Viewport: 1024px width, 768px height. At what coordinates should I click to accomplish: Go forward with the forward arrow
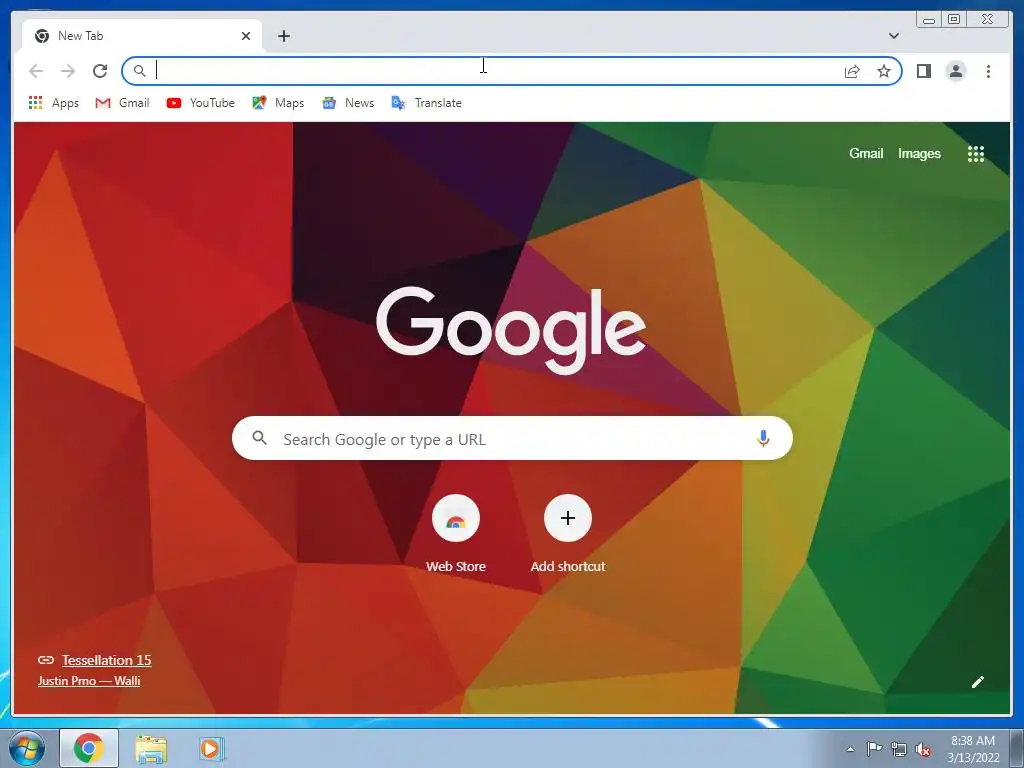(68, 71)
